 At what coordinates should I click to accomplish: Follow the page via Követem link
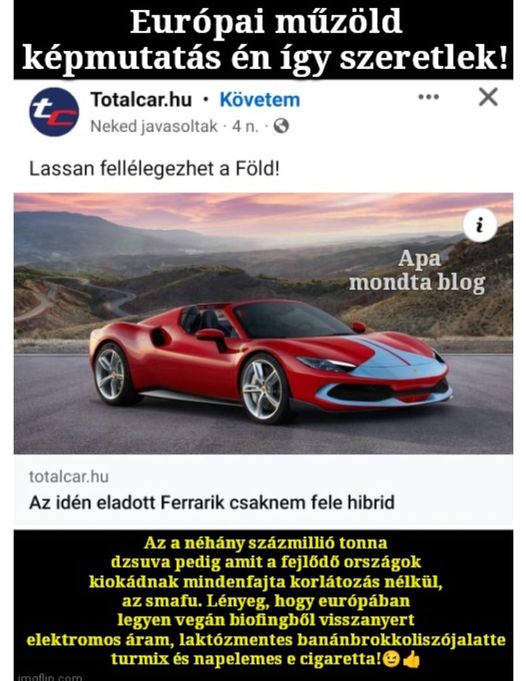(x=260, y=100)
